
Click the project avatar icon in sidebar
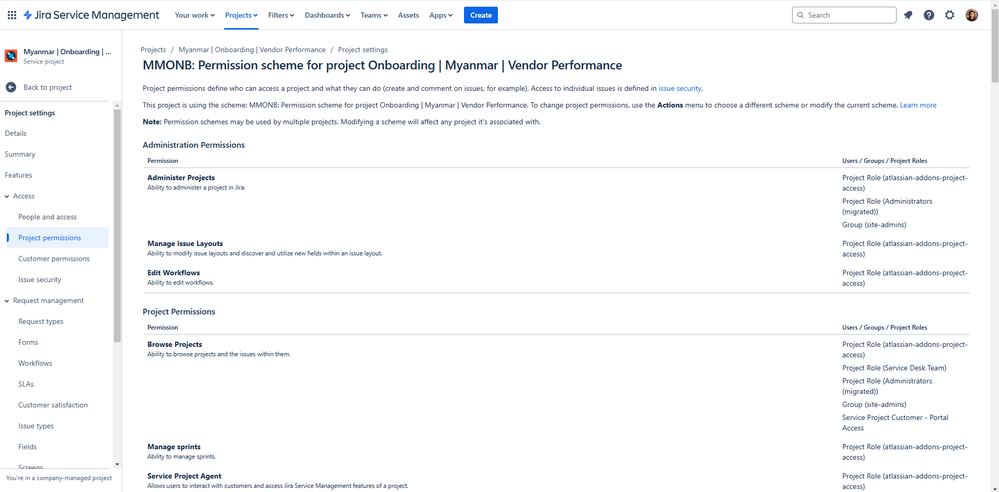pos(11,56)
